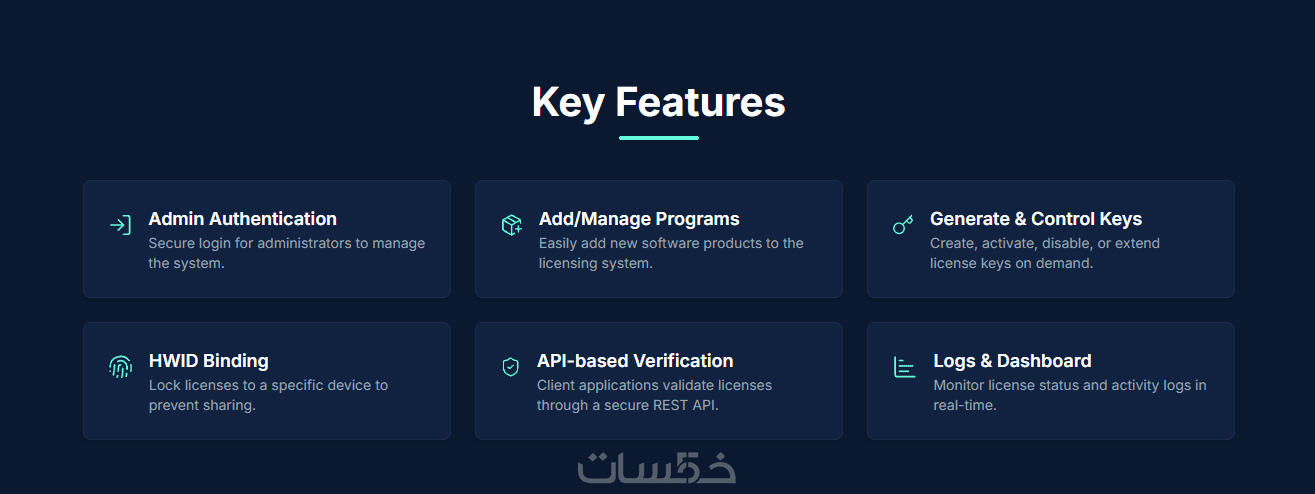Click the Admin Authentication login arrow icon

(x=120, y=225)
